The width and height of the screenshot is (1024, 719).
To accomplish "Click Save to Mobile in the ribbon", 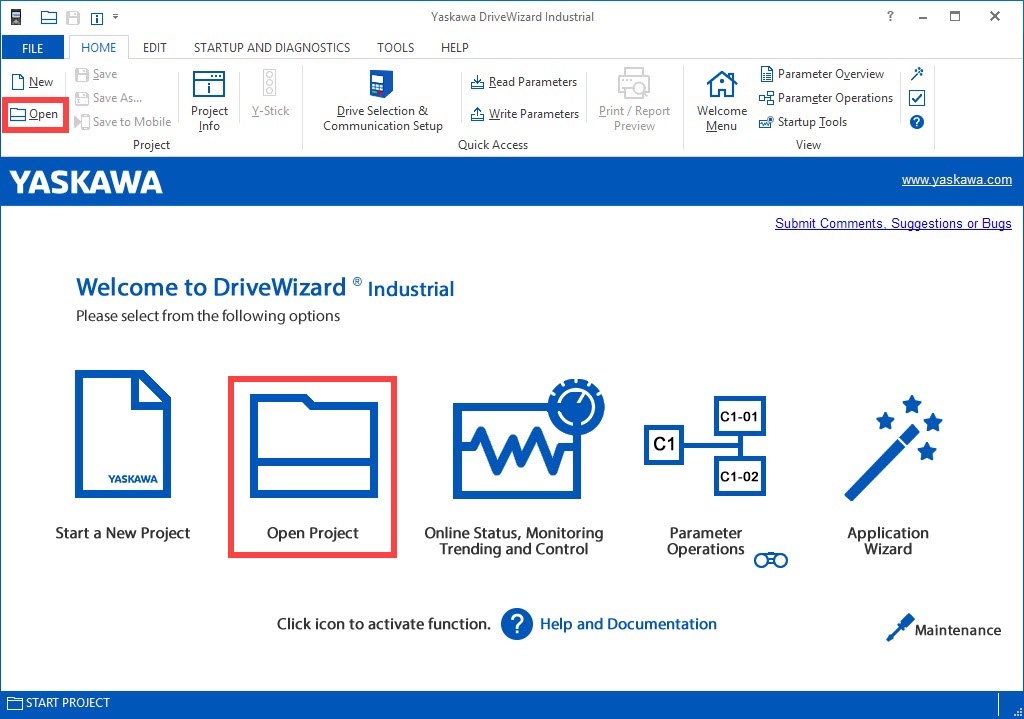I will (x=123, y=121).
